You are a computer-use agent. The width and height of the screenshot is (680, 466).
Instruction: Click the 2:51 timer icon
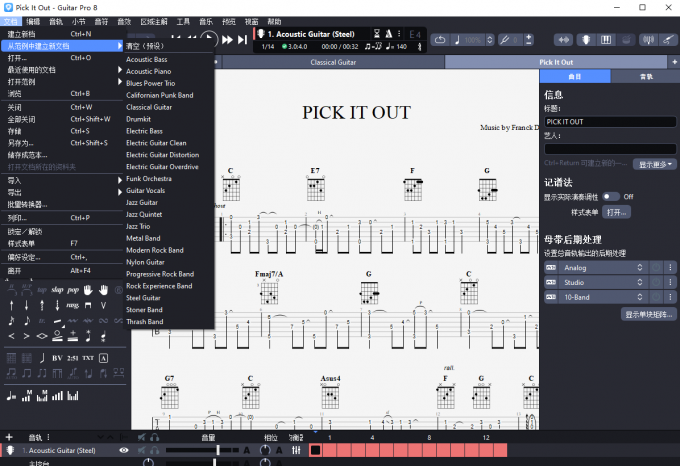(x=73, y=357)
